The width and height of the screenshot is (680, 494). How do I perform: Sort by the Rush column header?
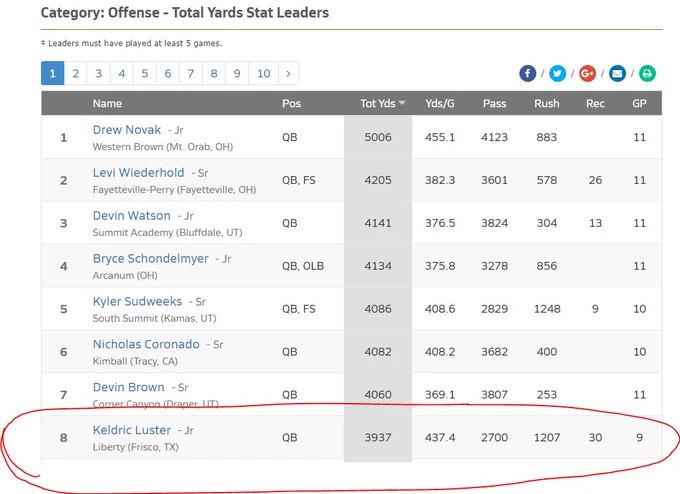click(x=546, y=103)
